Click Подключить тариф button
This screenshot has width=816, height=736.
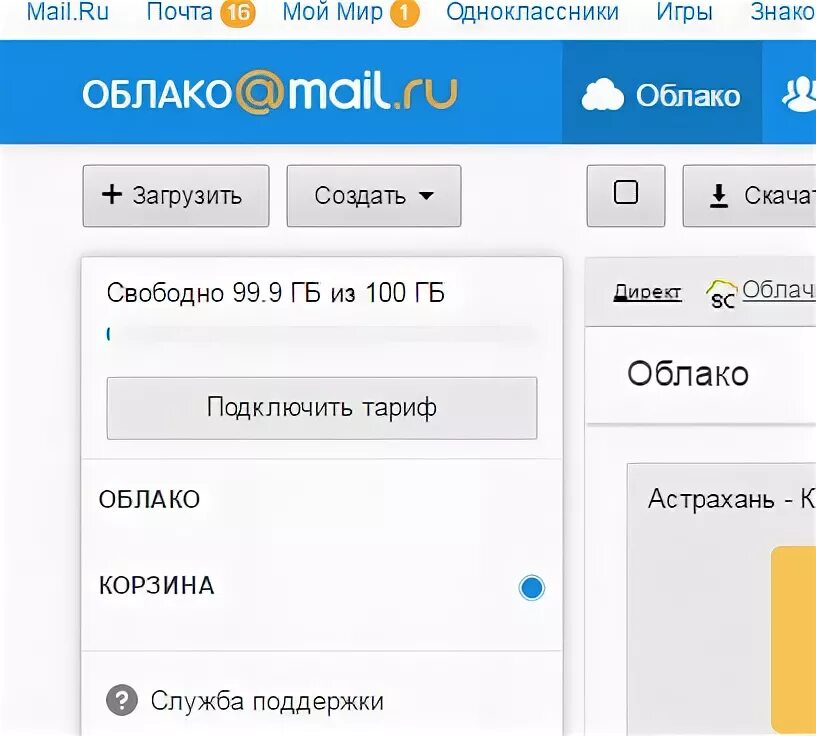pos(322,408)
